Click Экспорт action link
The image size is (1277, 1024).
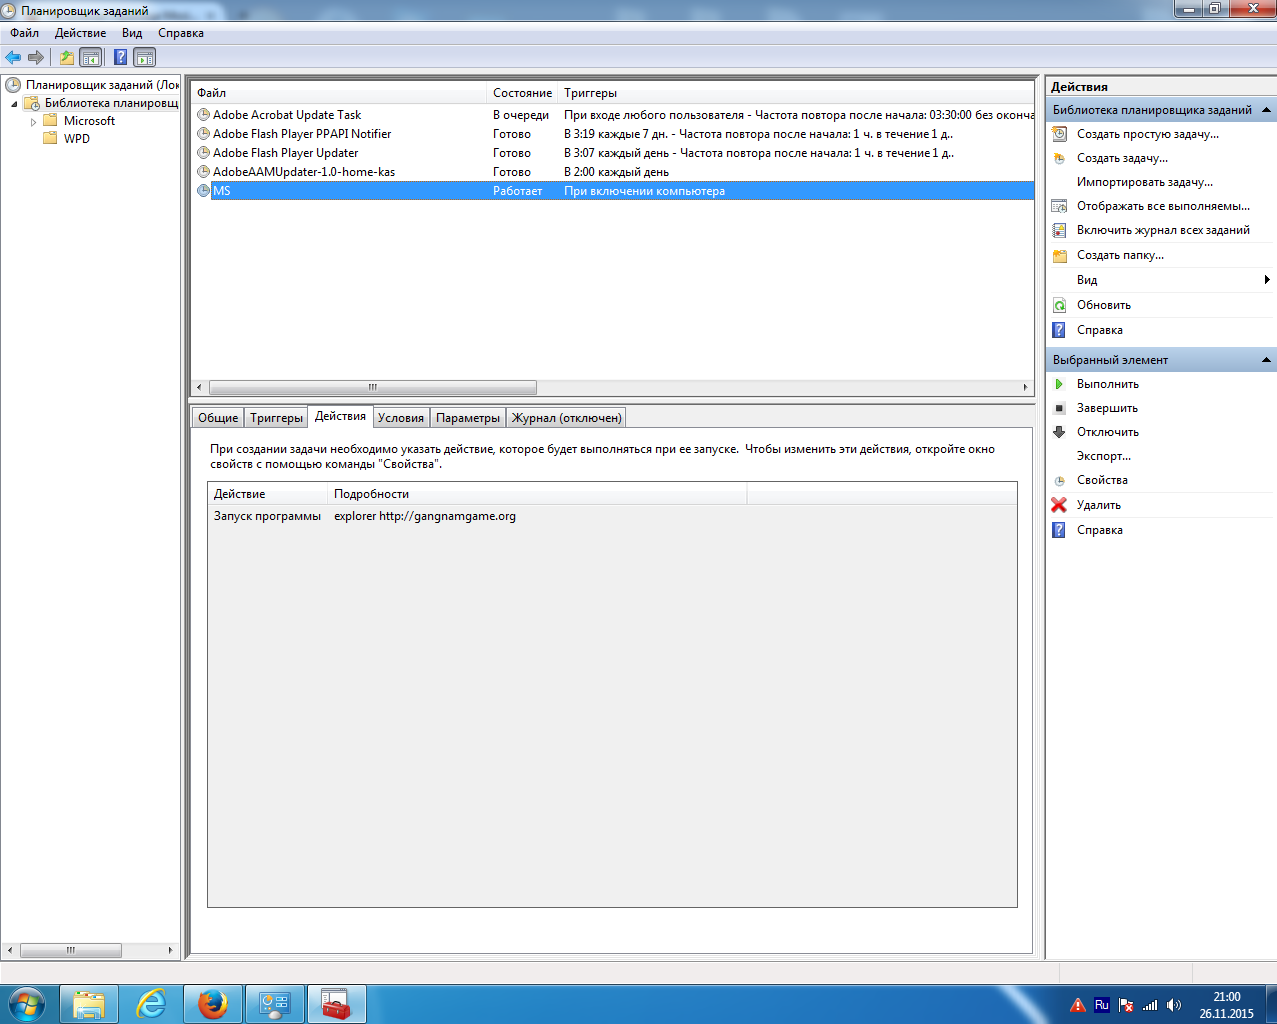pos(1104,456)
